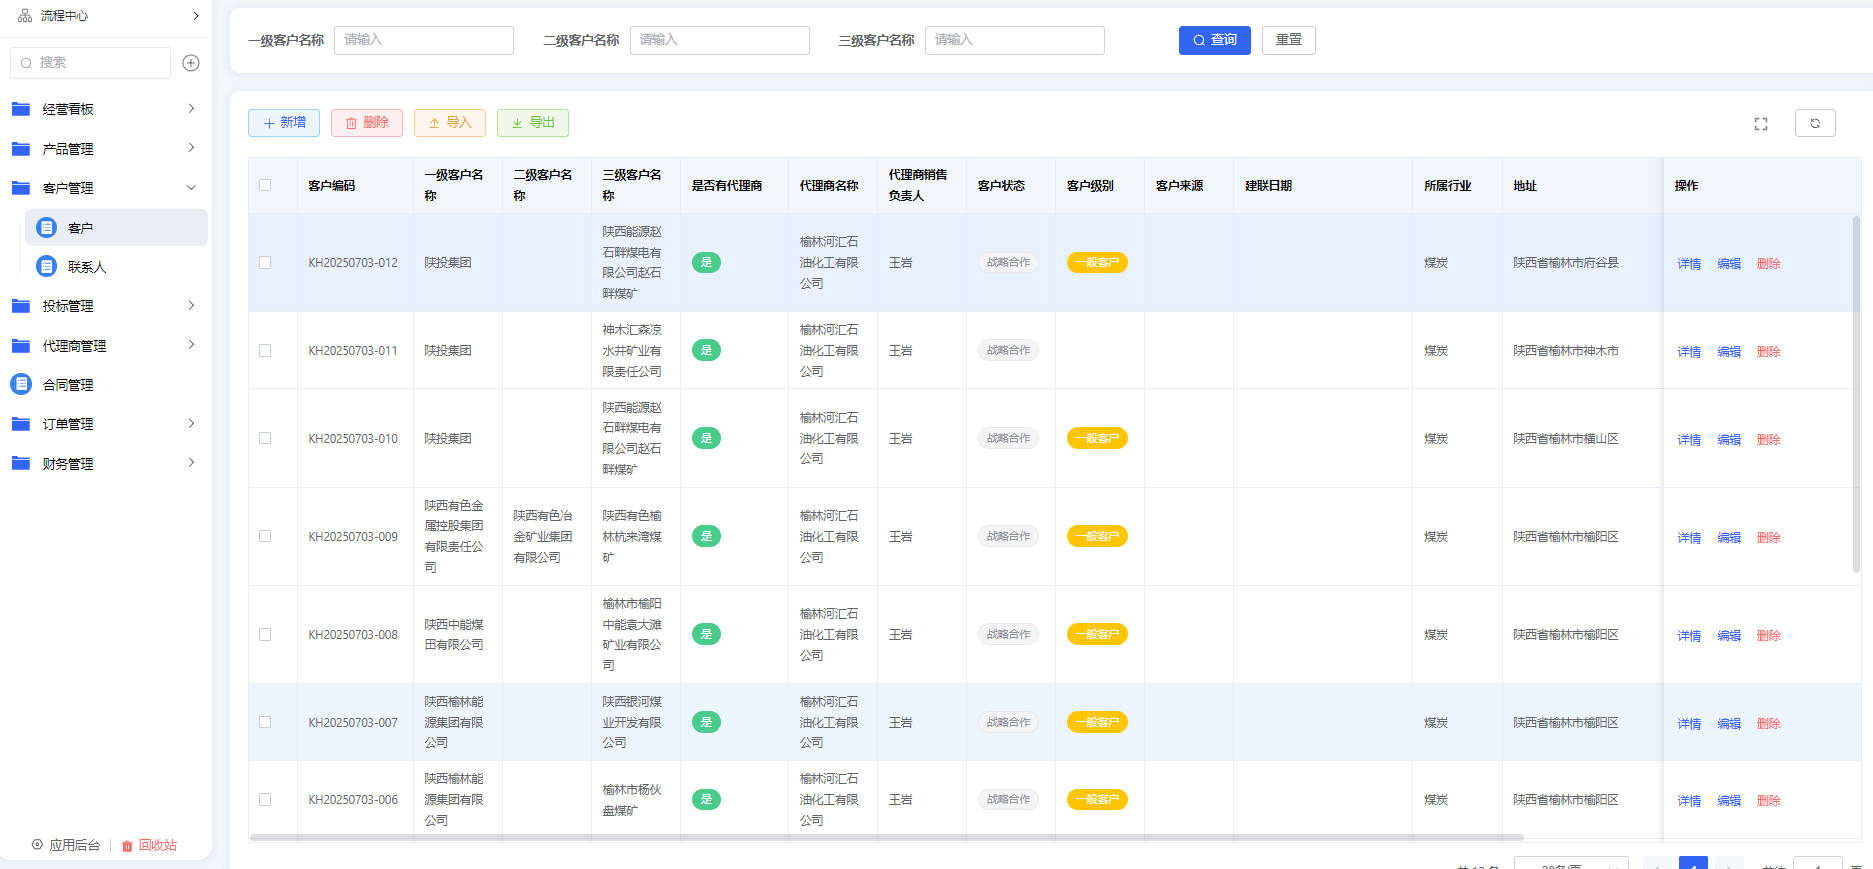Open 经营看板 via its folder icon
This screenshot has height=869, width=1873.
click(x=21, y=109)
